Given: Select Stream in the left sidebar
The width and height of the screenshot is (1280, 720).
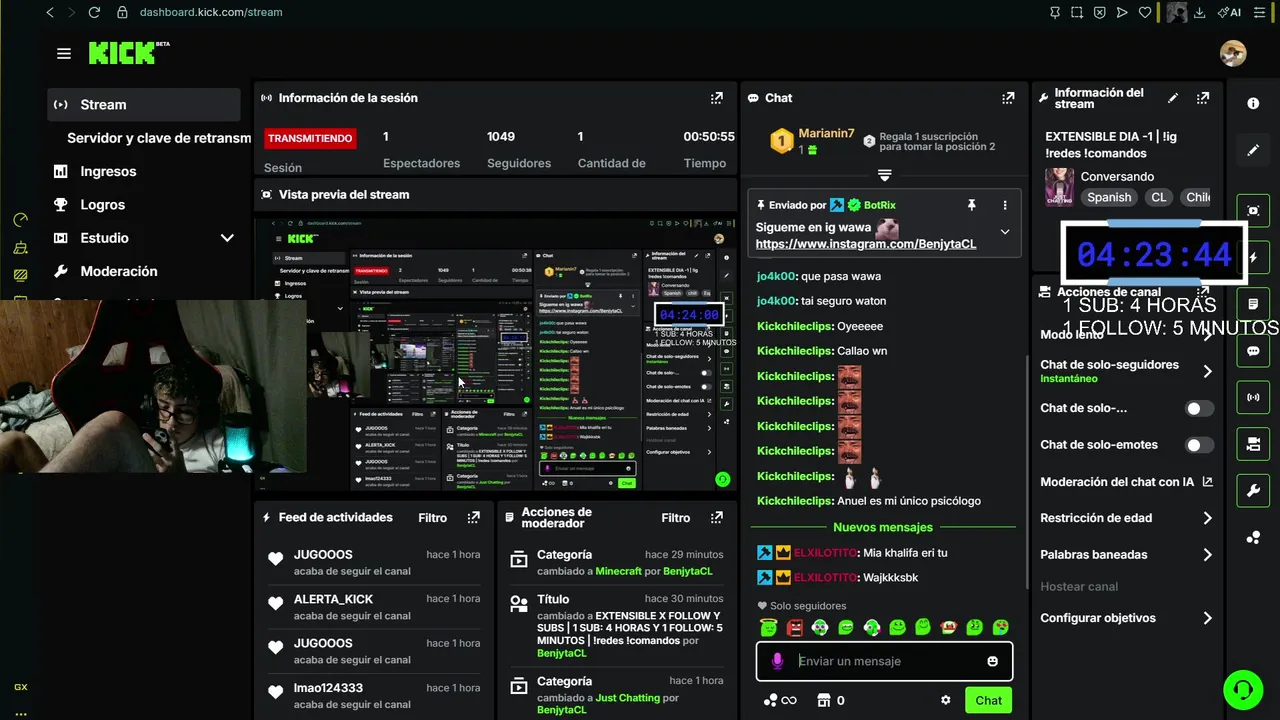Looking at the screenshot, I should [x=144, y=104].
